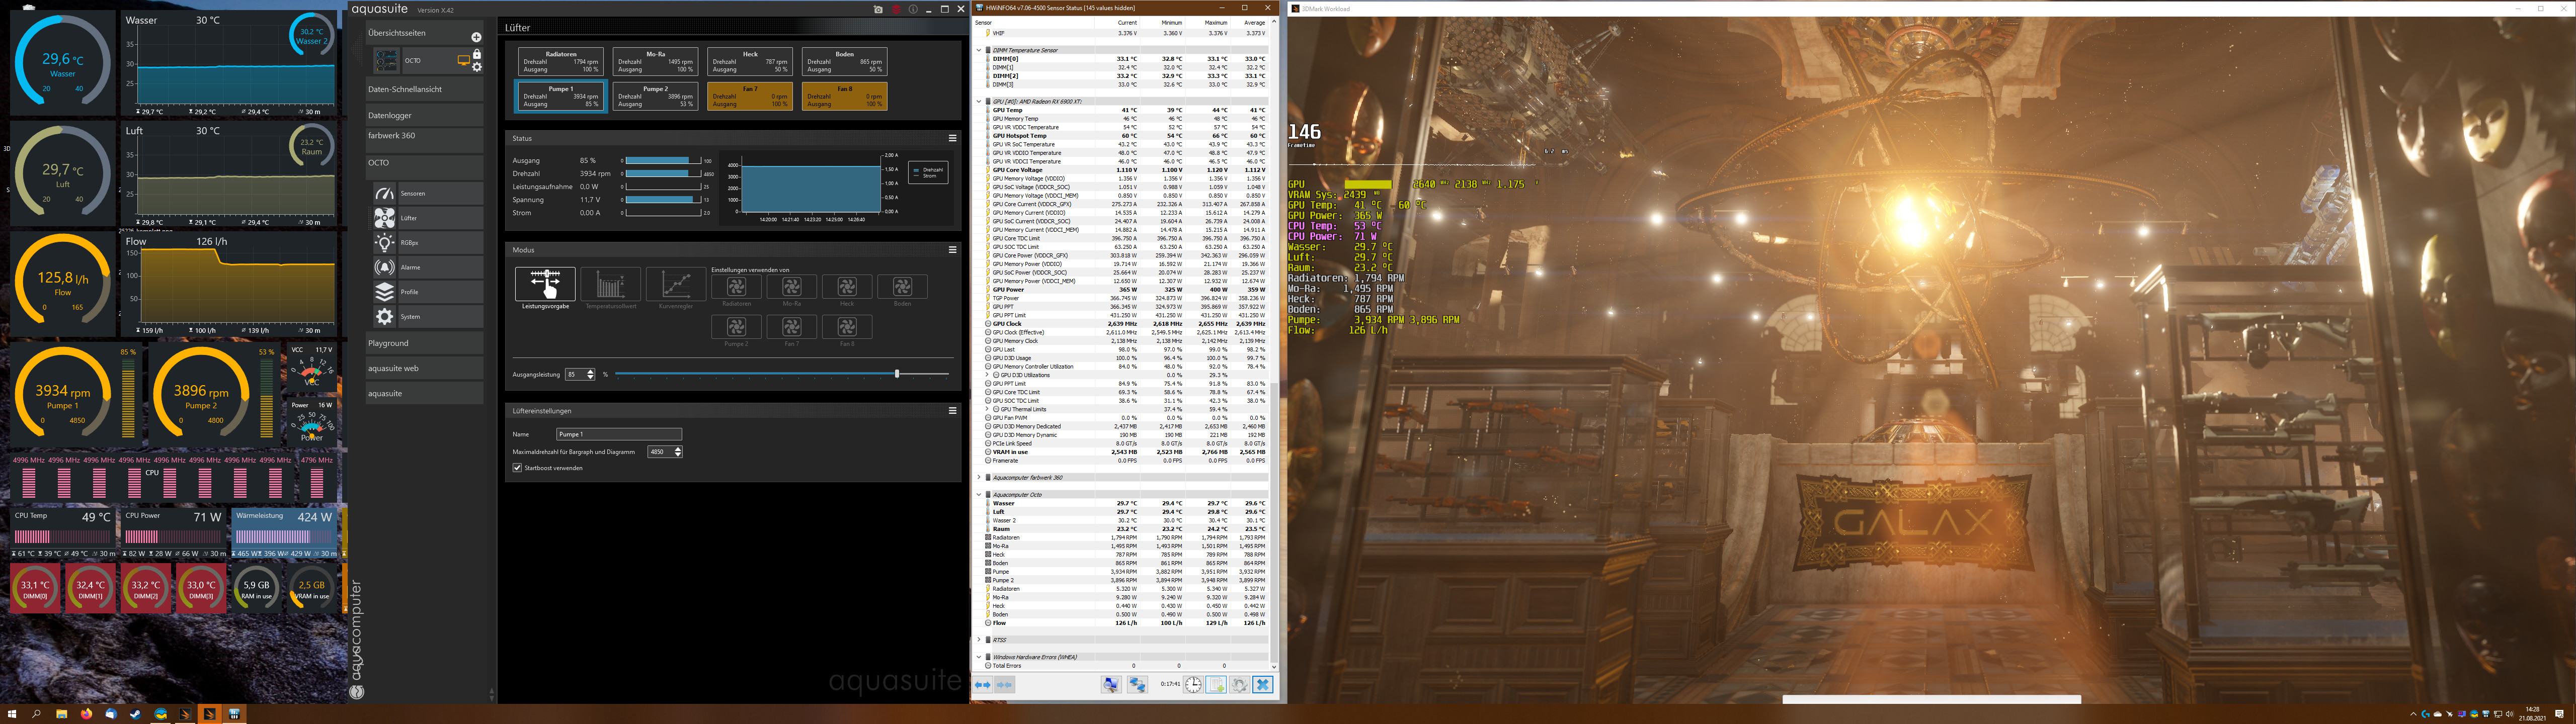
Task: Click HWiNFO add logging sheet icon
Action: [1216, 685]
